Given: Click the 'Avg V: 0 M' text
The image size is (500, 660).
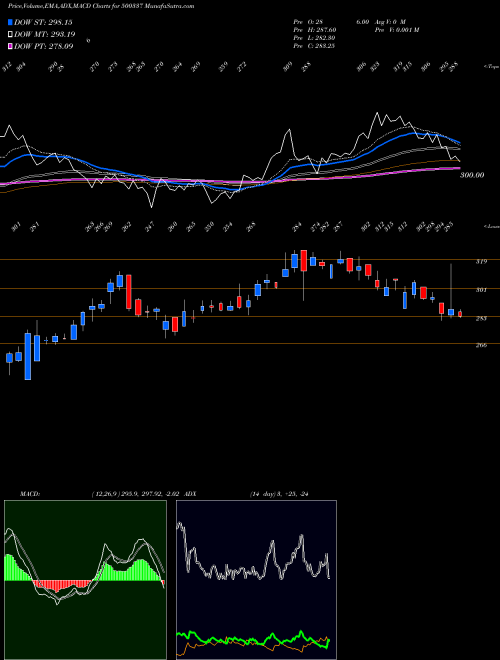Looking at the screenshot, I should [x=391, y=21].
